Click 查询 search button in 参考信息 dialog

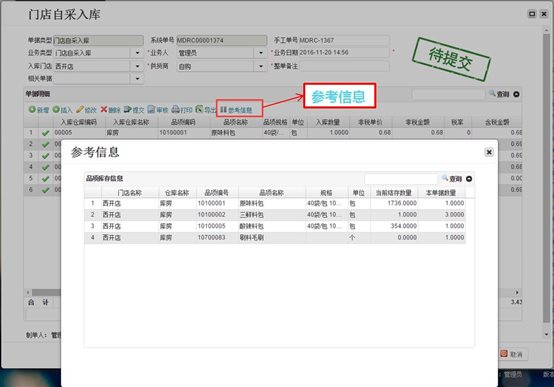coord(452,179)
